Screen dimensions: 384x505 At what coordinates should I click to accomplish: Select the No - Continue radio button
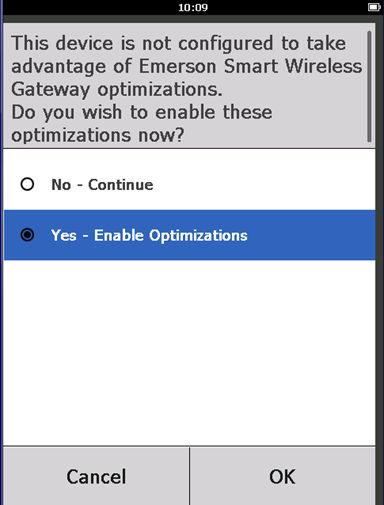tap(27, 184)
